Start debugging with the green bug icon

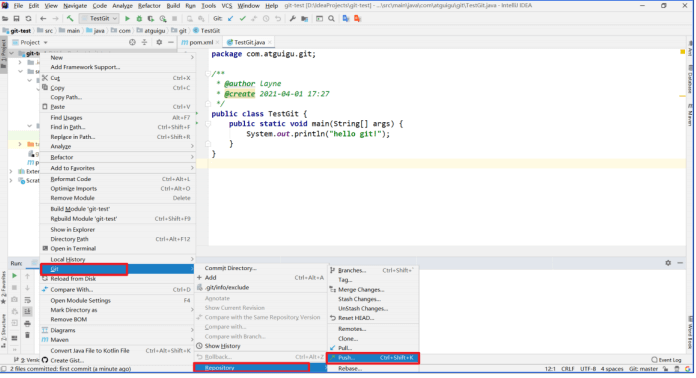point(139,19)
